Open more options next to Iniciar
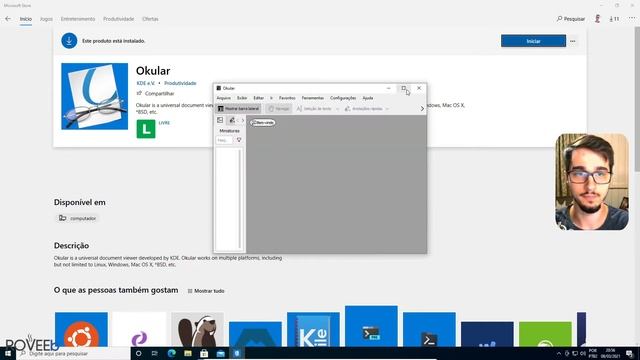Image resolution: width=640 pixels, height=360 pixels. coord(573,41)
